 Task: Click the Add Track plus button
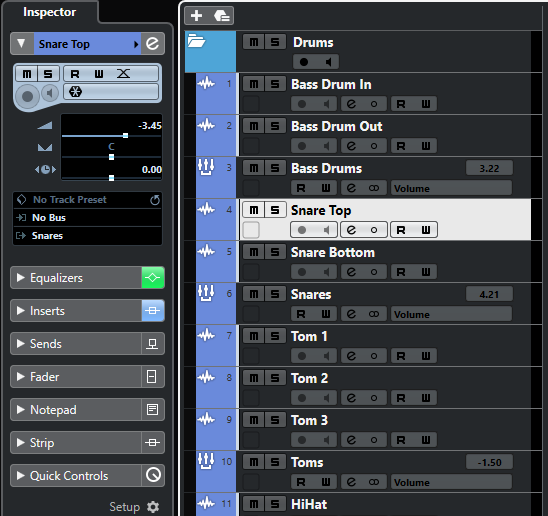click(x=196, y=16)
